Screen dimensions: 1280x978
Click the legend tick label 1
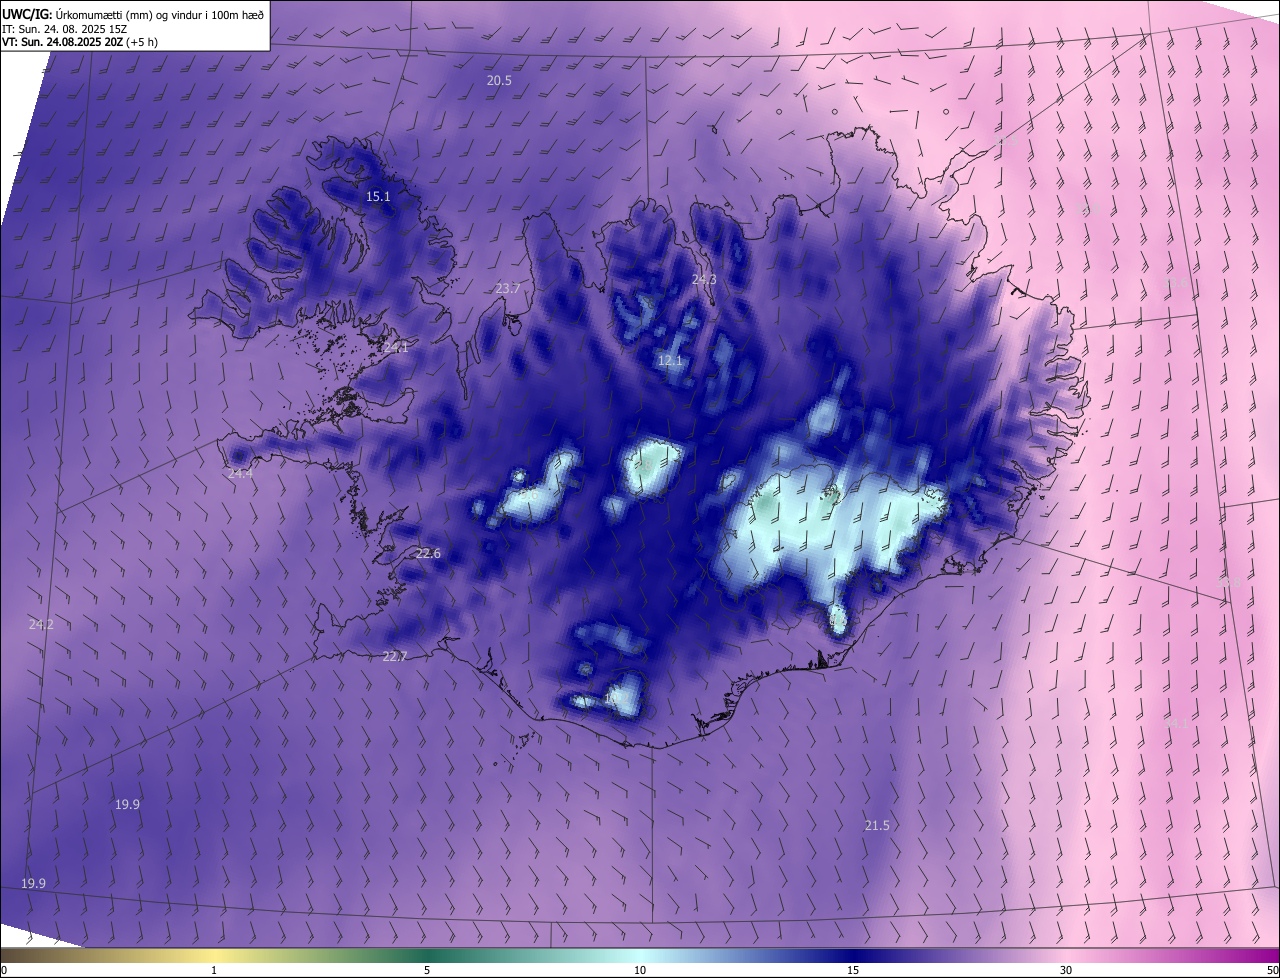click(214, 971)
